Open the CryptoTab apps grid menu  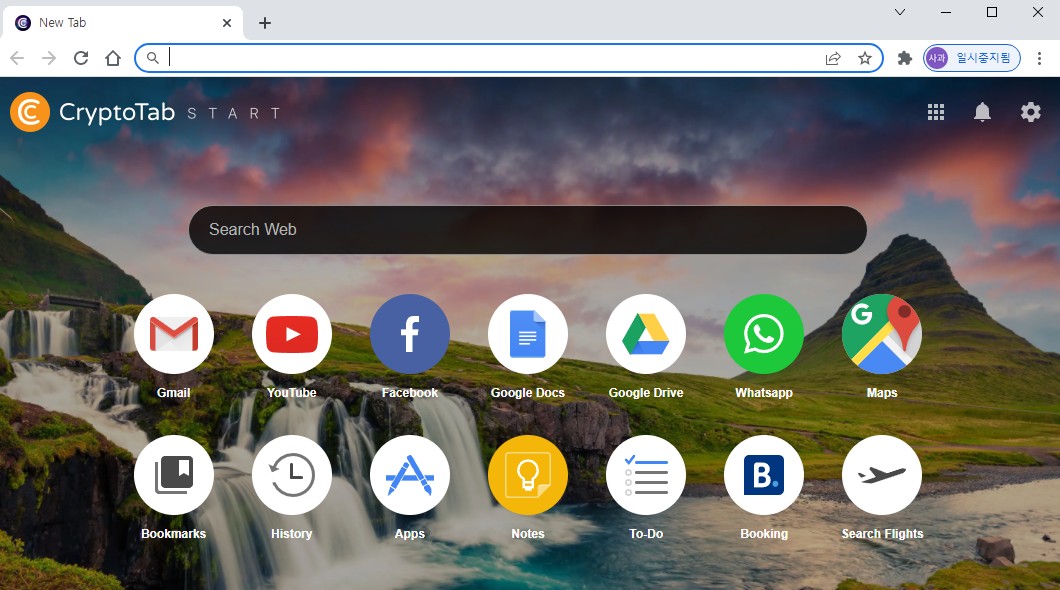(x=936, y=112)
